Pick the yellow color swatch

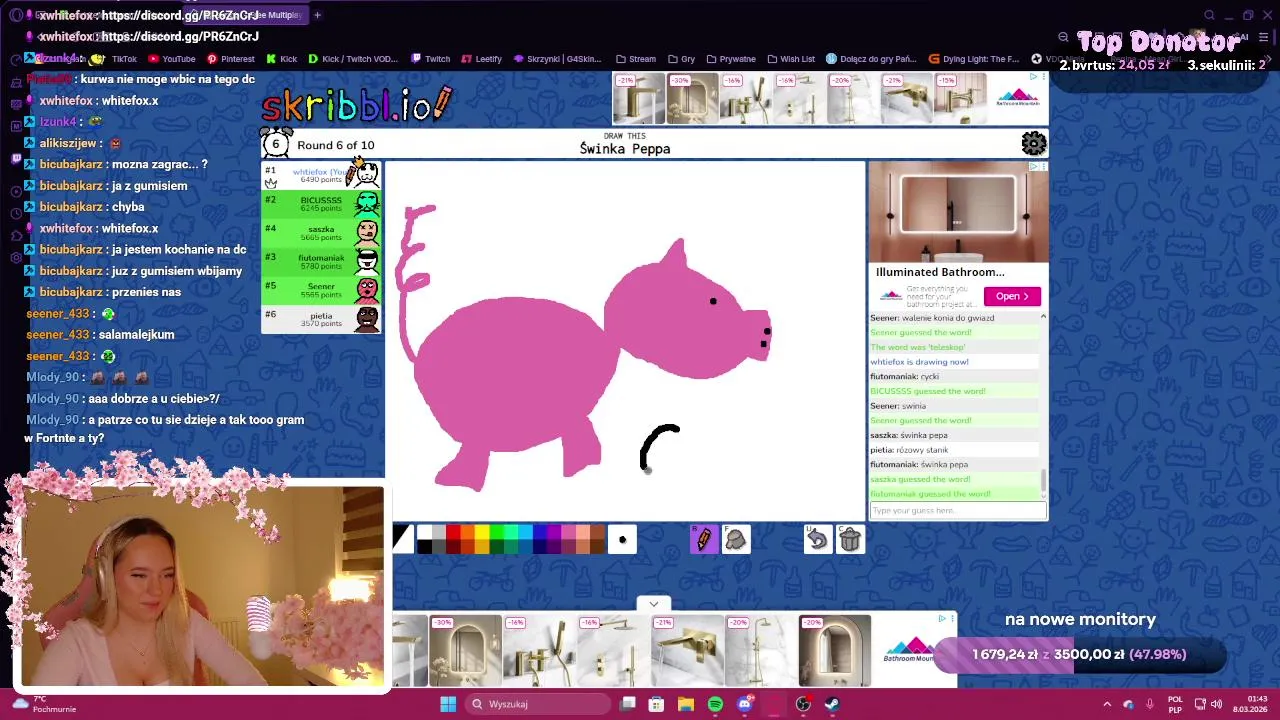(482, 533)
